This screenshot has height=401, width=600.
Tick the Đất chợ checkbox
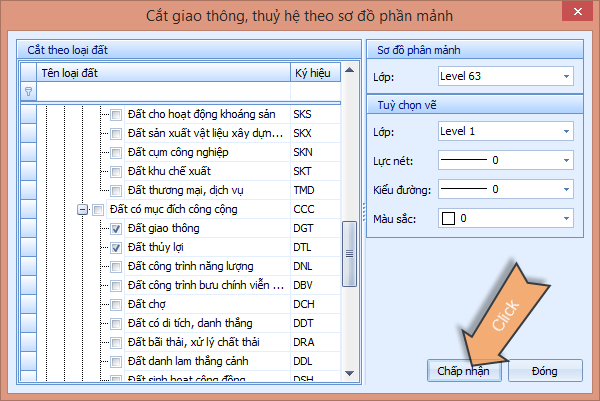(116, 304)
